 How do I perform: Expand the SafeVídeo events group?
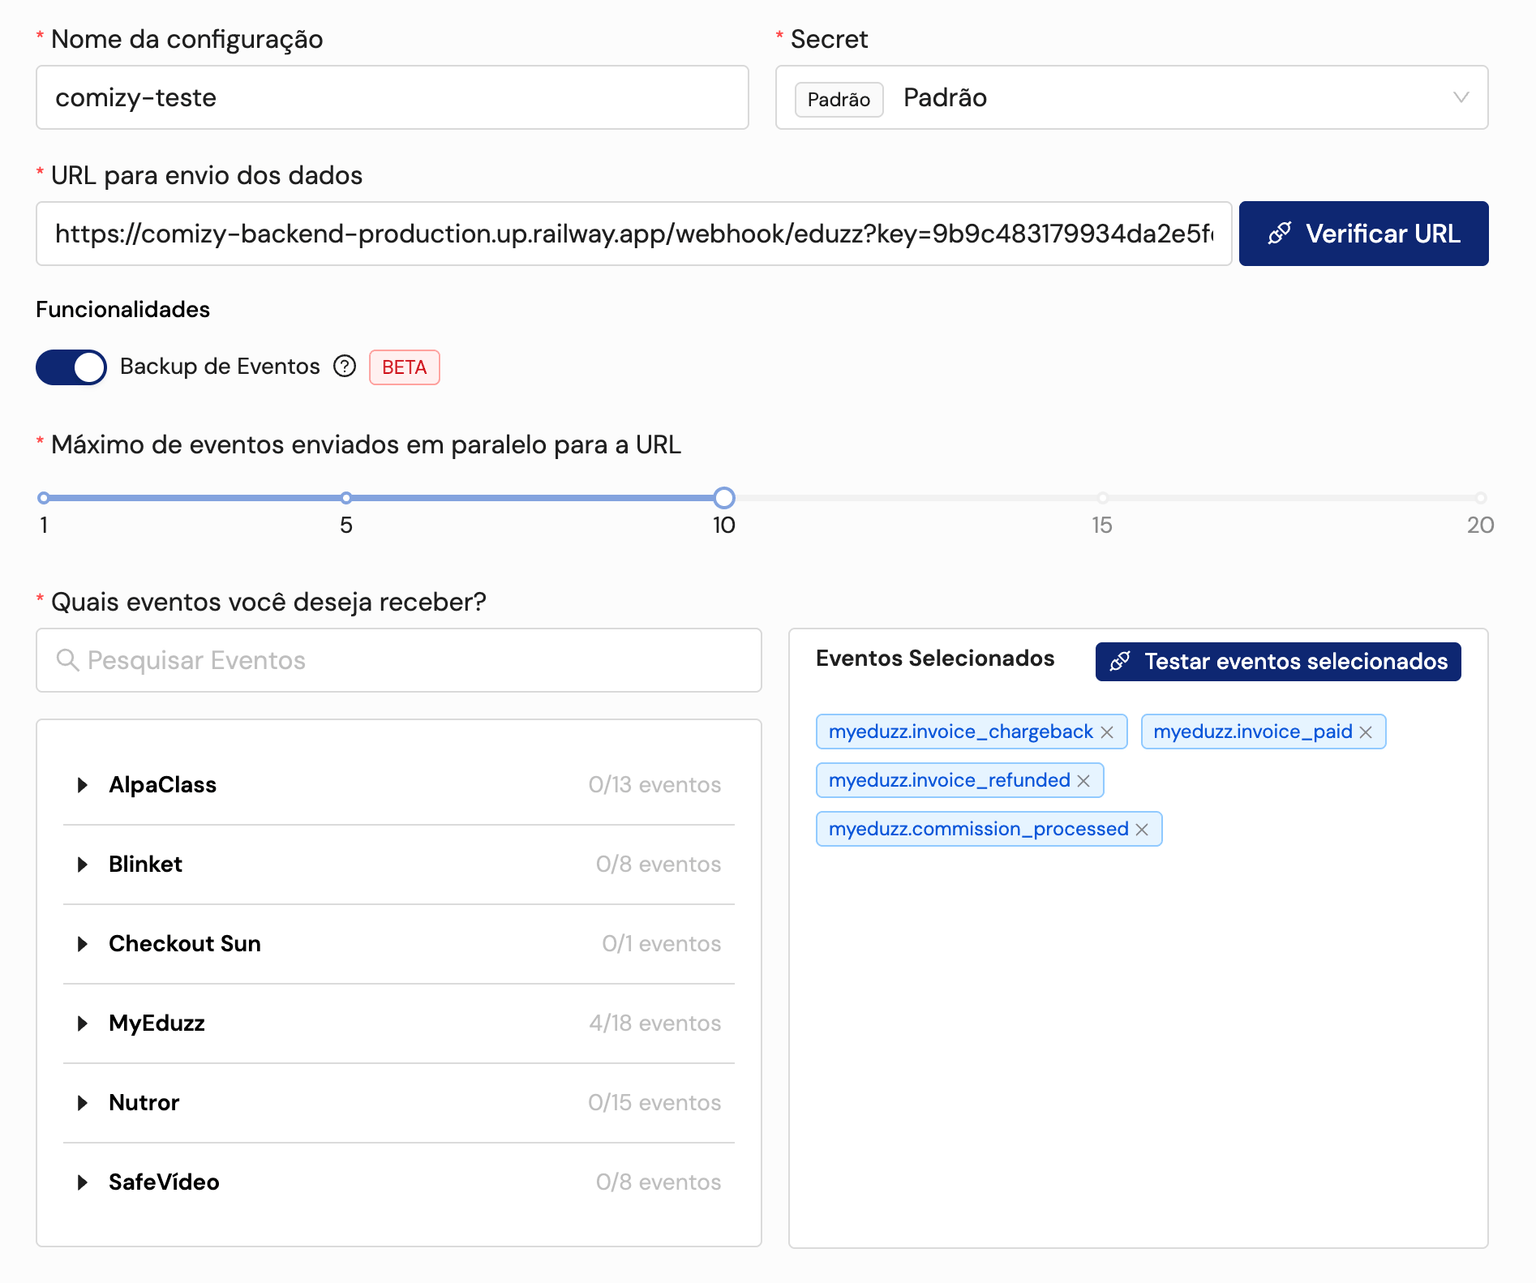pyautogui.click(x=83, y=1182)
